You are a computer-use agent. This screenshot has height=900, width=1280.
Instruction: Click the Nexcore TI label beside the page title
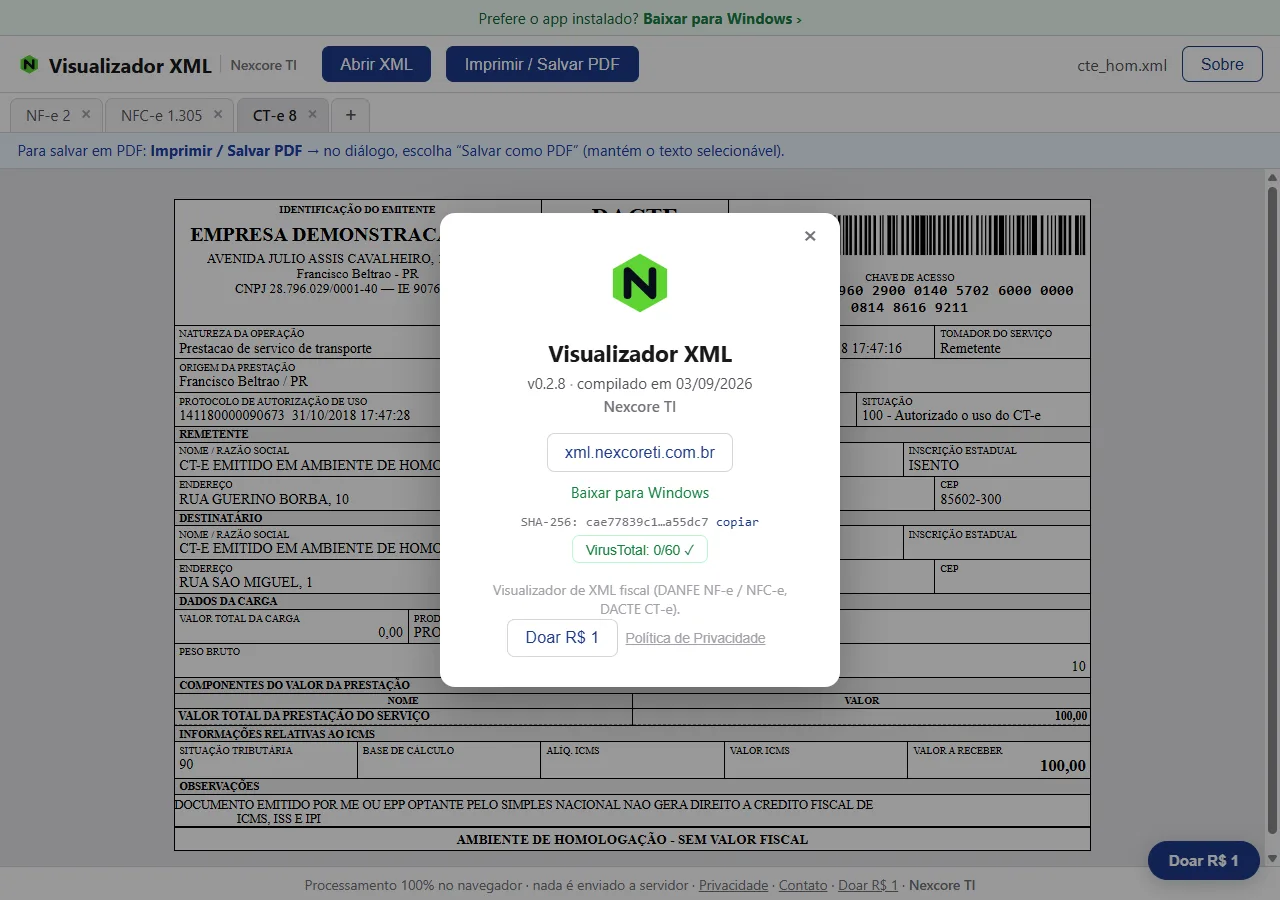[x=264, y=65]
